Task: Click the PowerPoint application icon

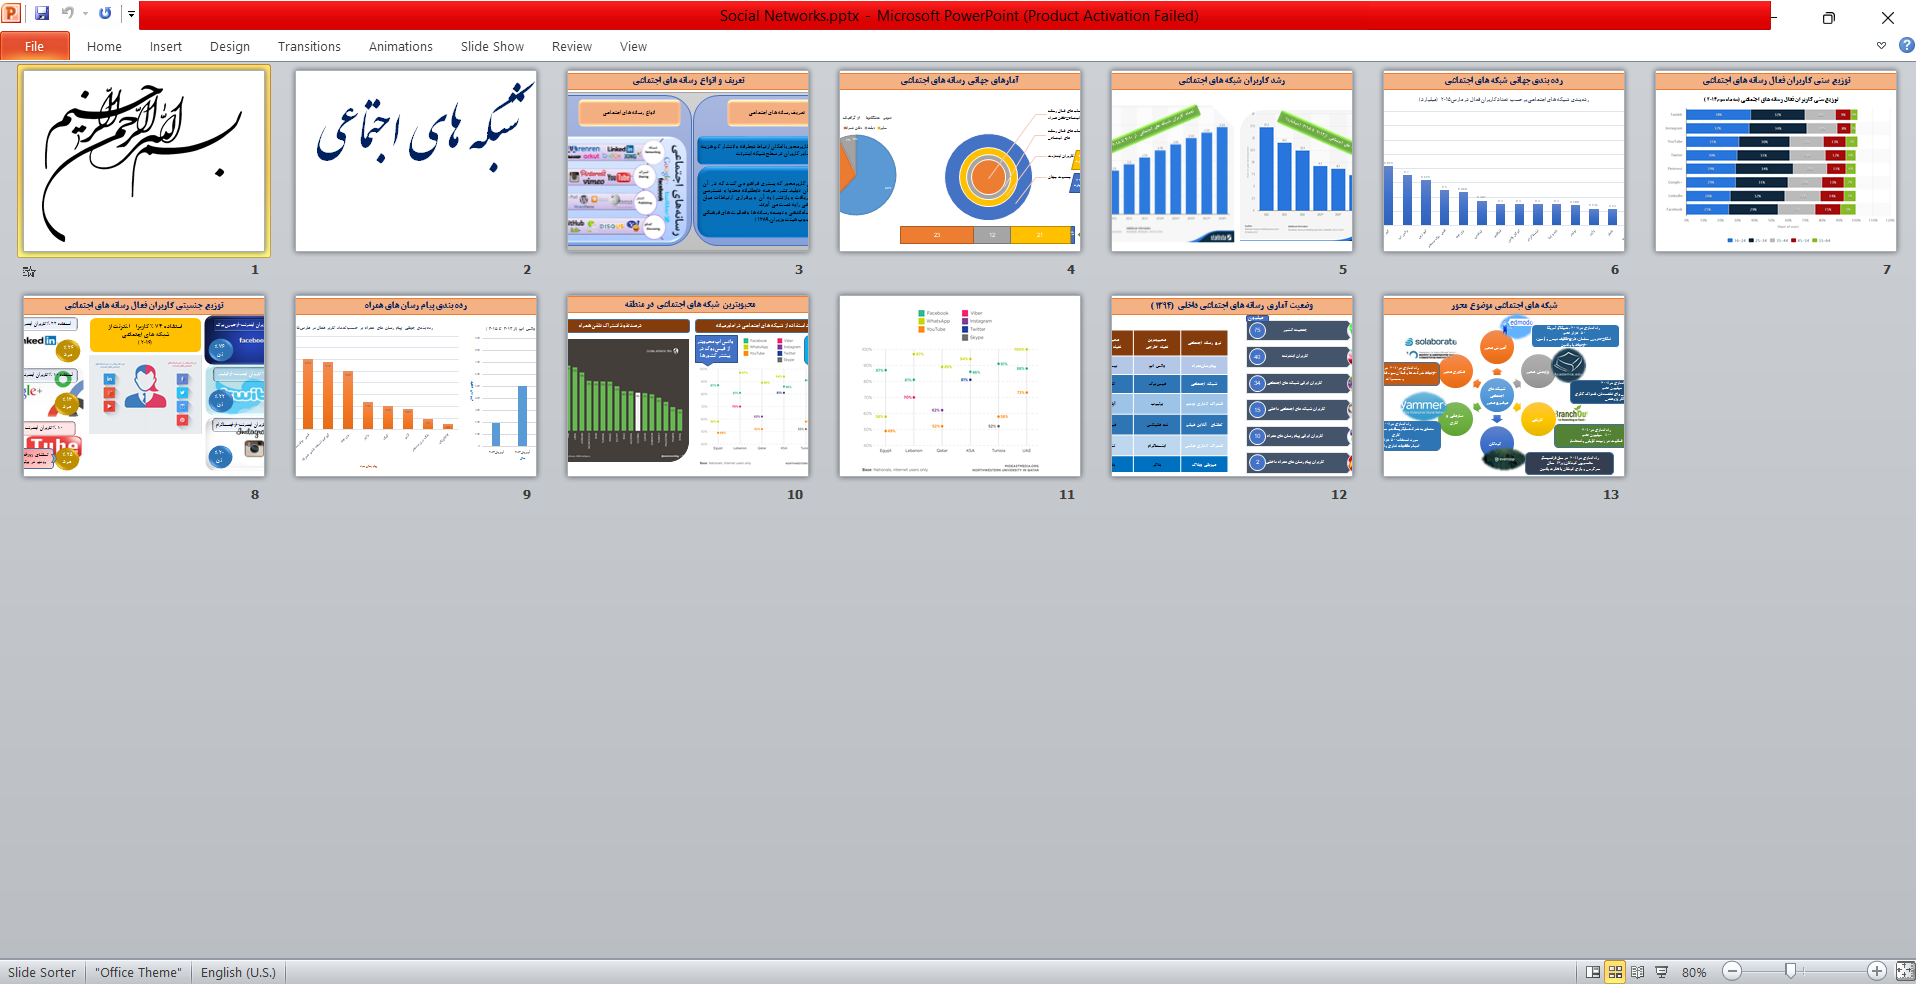Action: coord(12,14)
